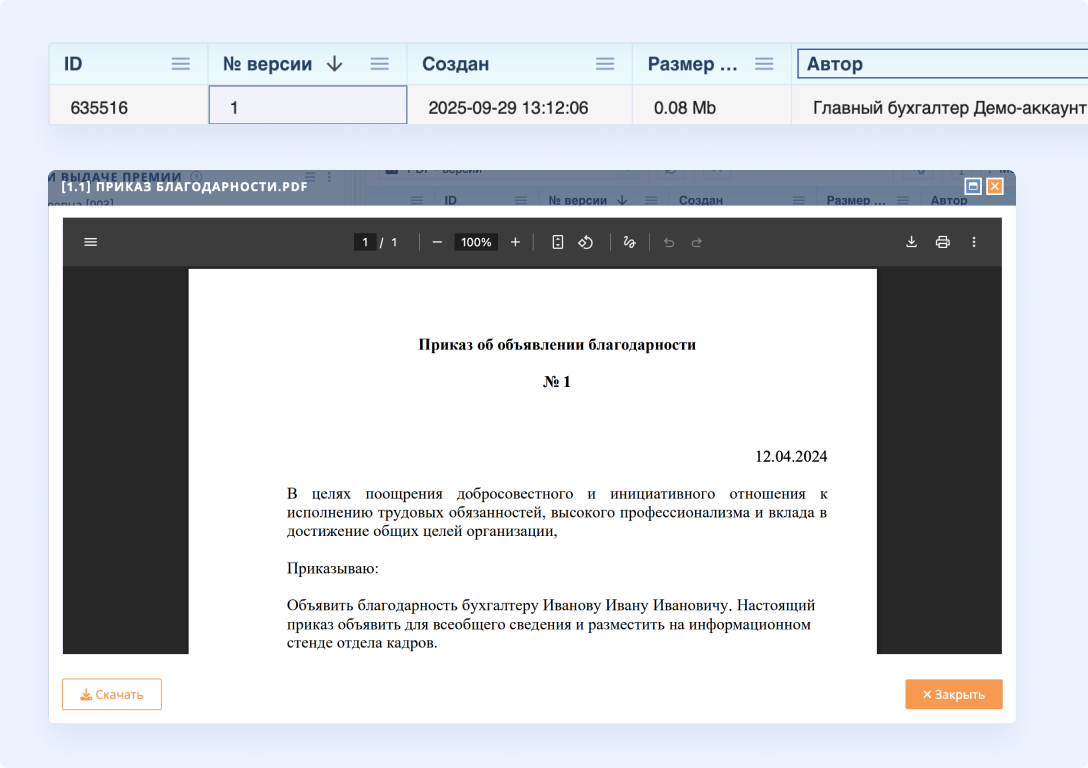
Task: Zoom in on the document
Action: 515,241
